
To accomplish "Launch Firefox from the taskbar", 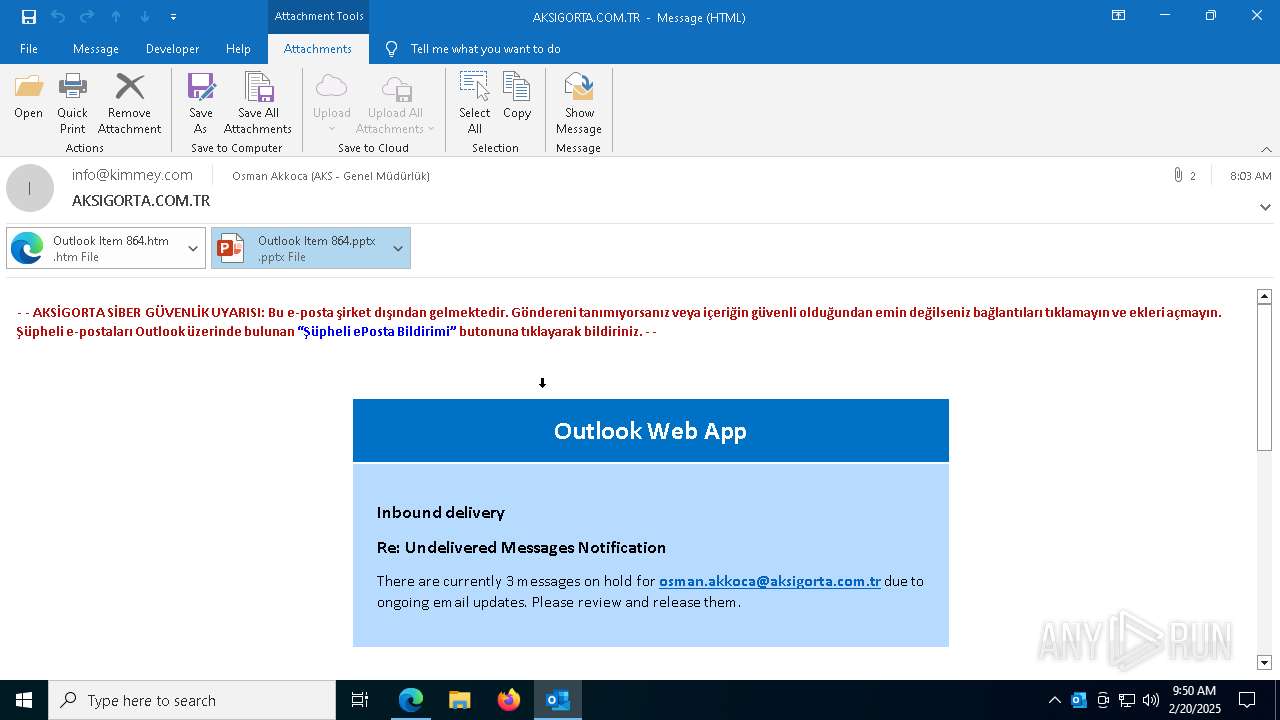I will pyautogui.click(x=509, y=700).
